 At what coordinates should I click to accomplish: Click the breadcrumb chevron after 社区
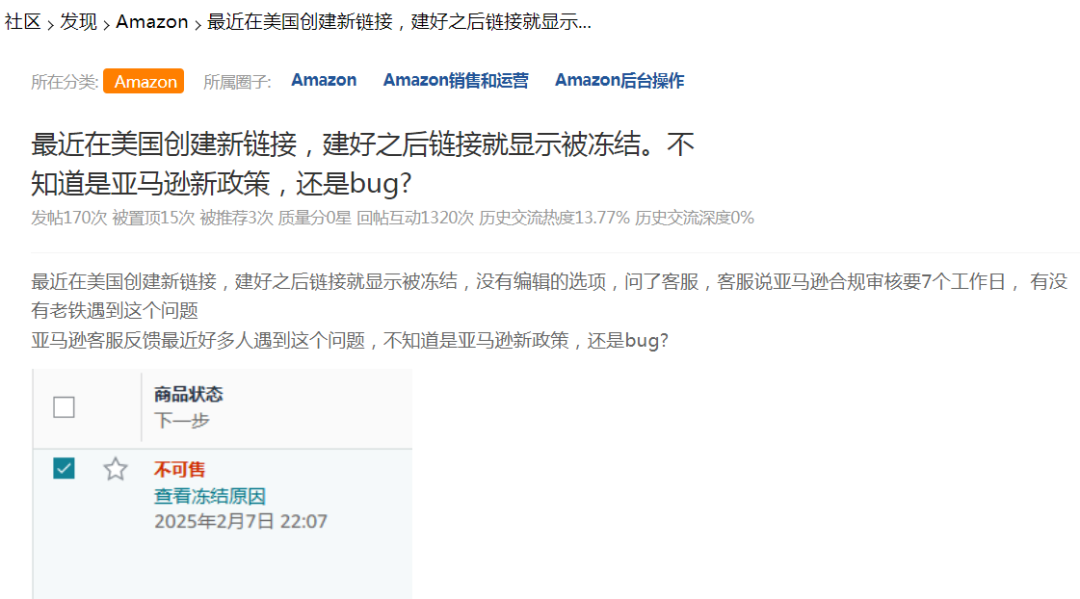pos(50,25)
